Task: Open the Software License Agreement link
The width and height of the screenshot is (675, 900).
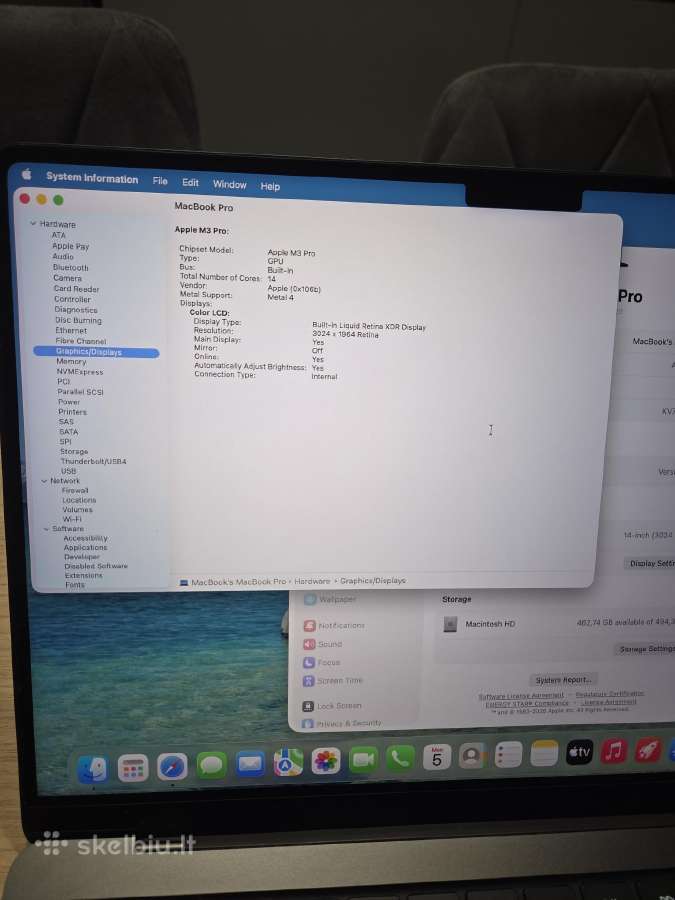Action: pyautogui.click(x=521, y=696)
